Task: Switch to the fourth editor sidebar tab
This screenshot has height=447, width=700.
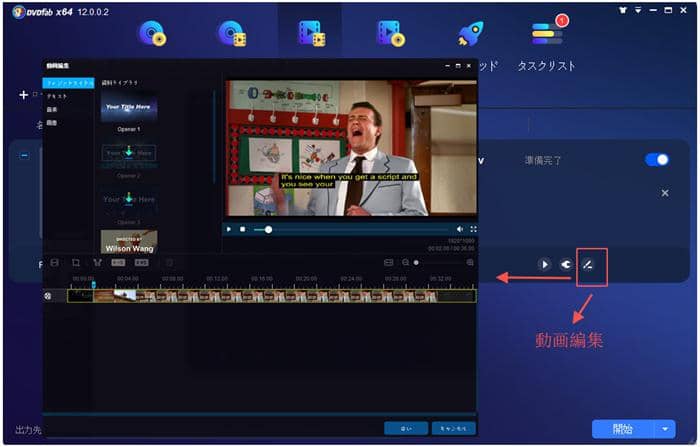Action: pyautogui.click(x=52, y=123)
